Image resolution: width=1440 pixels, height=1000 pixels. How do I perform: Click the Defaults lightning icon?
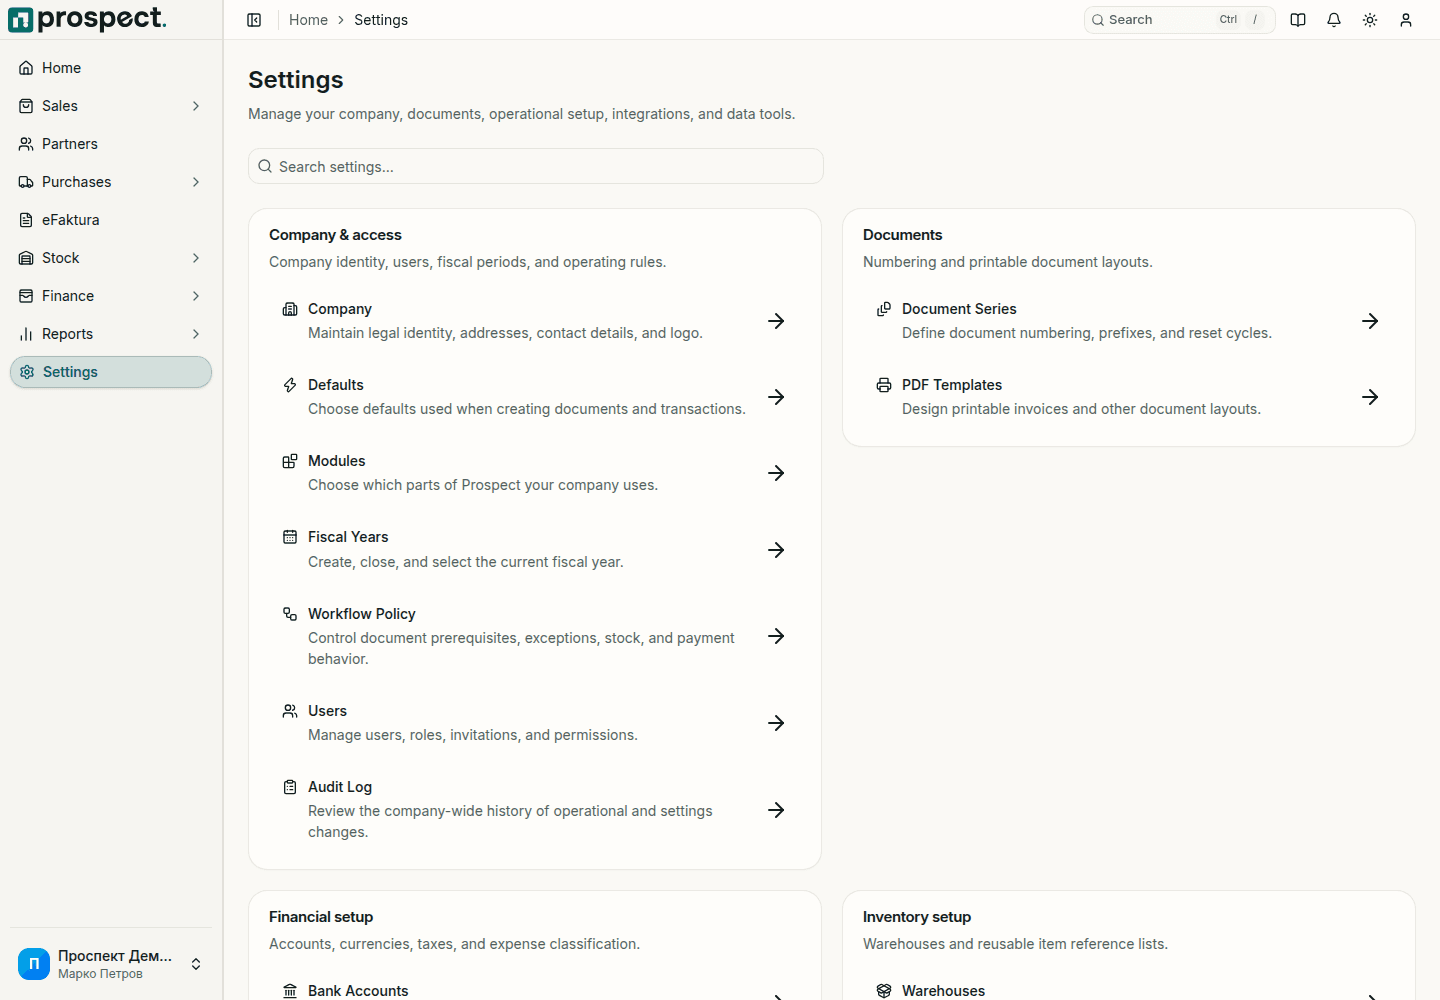coord(290,385)
